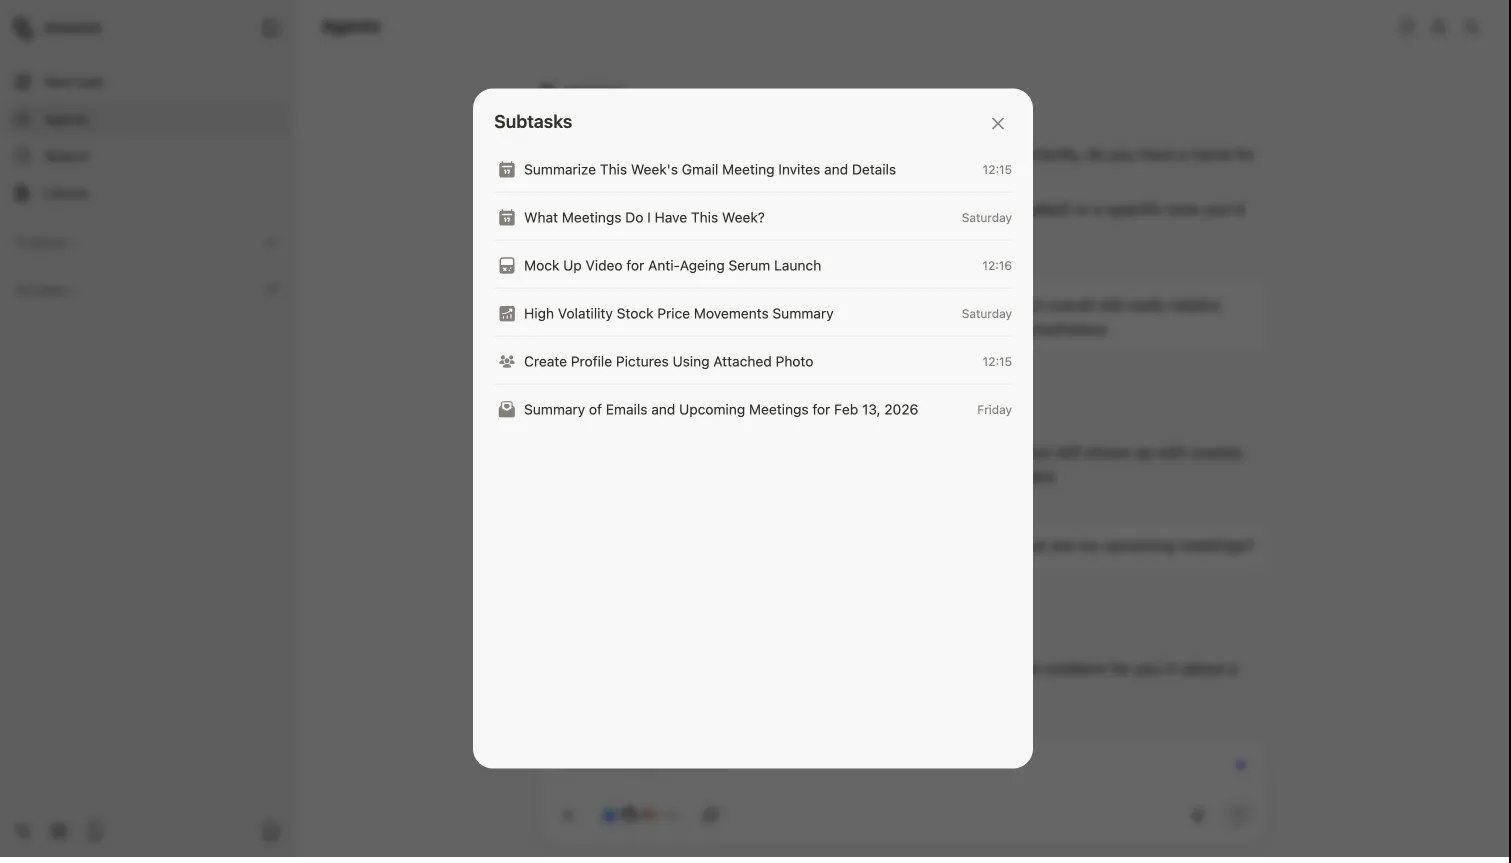Click the inbox icon beside the Emails Summary subtask
Viewport: 1511px width, 863px height.
(x=506, y=409)
